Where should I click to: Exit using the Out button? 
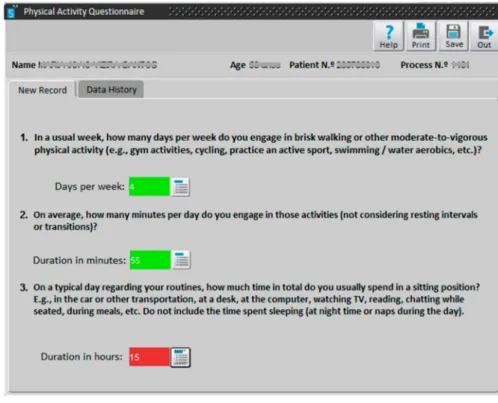(484, 36)
